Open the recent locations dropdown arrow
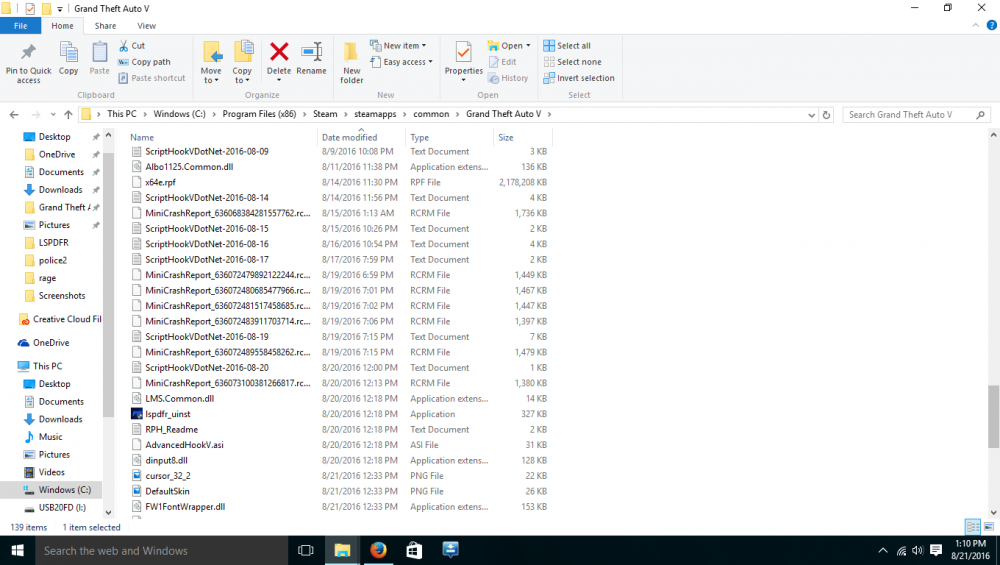 click(53, 115)
